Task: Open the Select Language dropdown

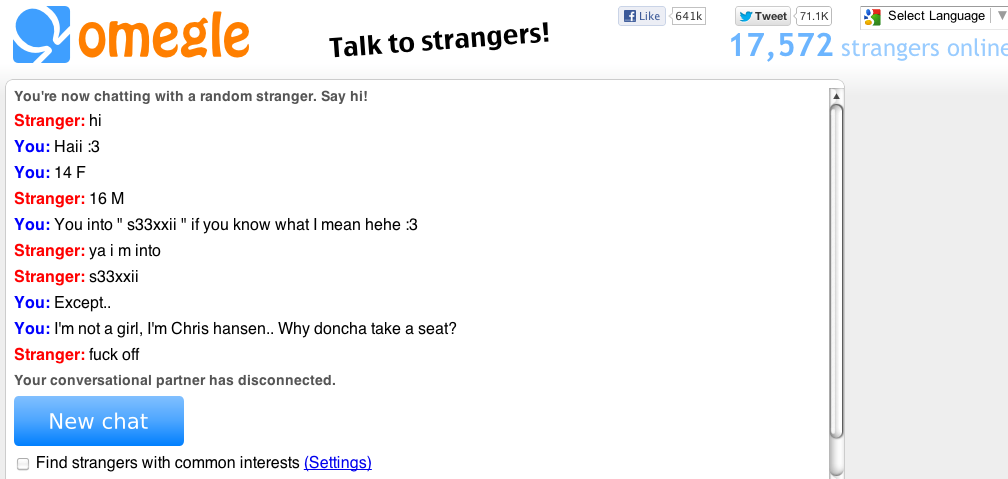Action: (935, 16)
